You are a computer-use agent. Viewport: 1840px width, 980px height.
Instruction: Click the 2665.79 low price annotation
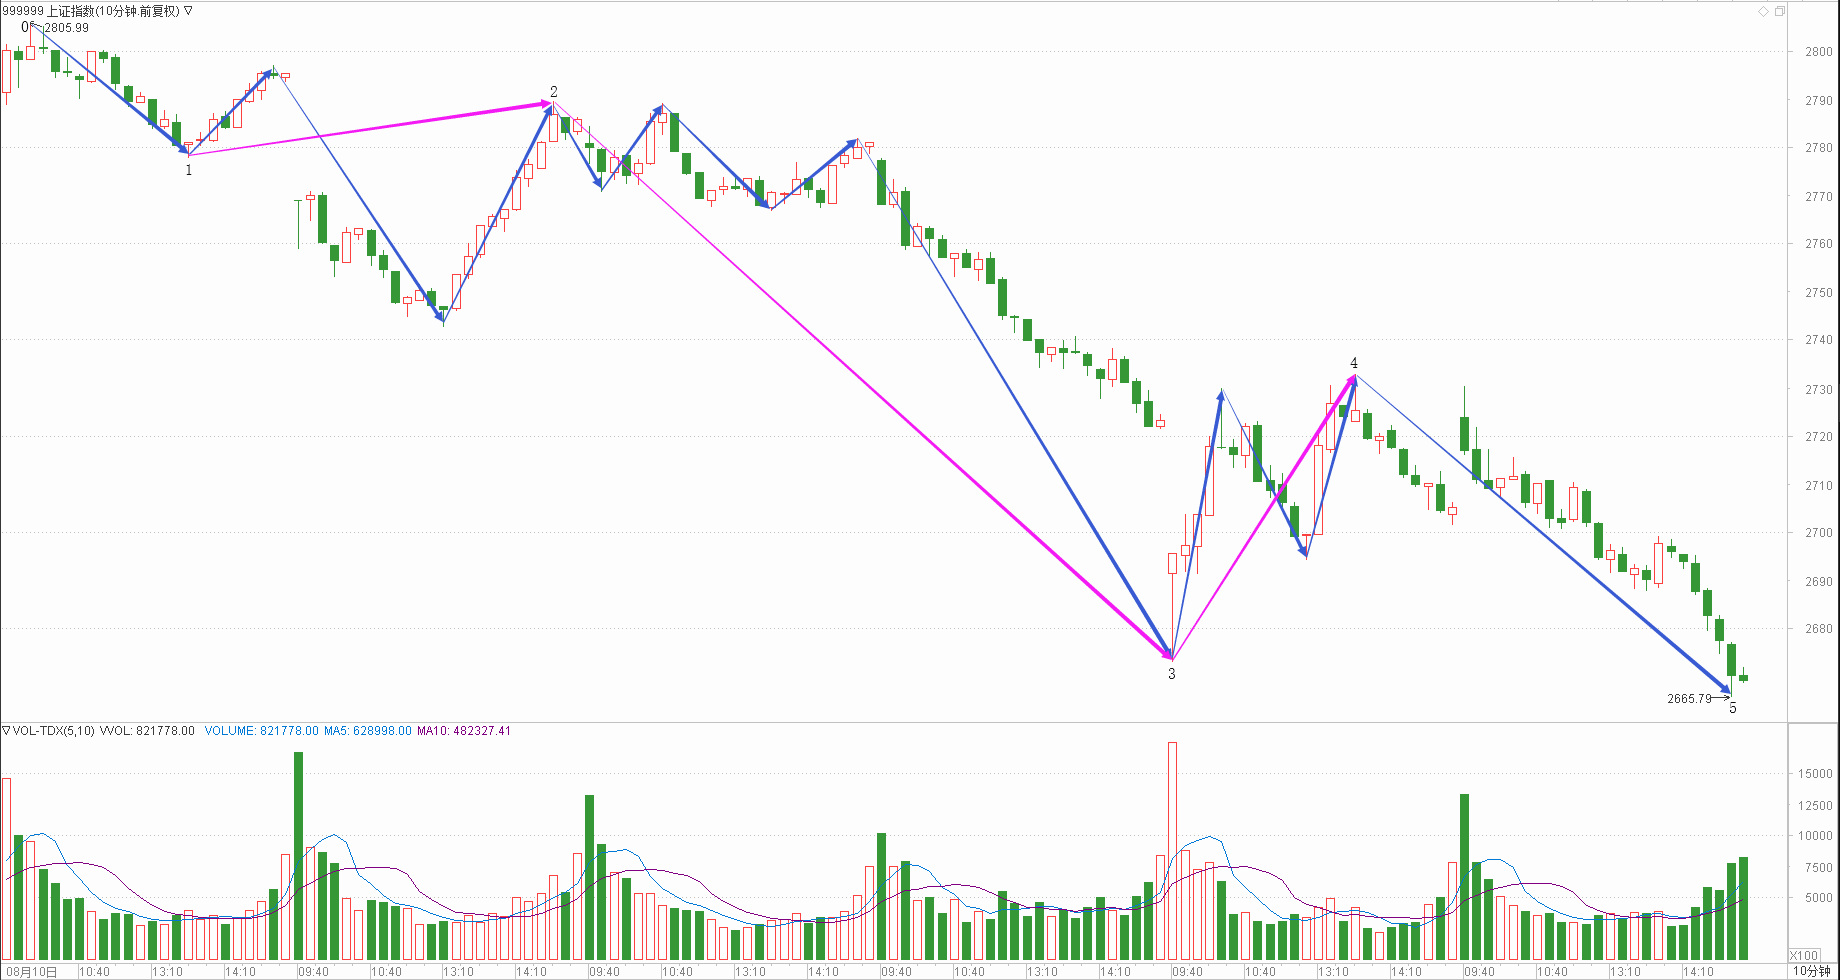(x=1689, y=698)
